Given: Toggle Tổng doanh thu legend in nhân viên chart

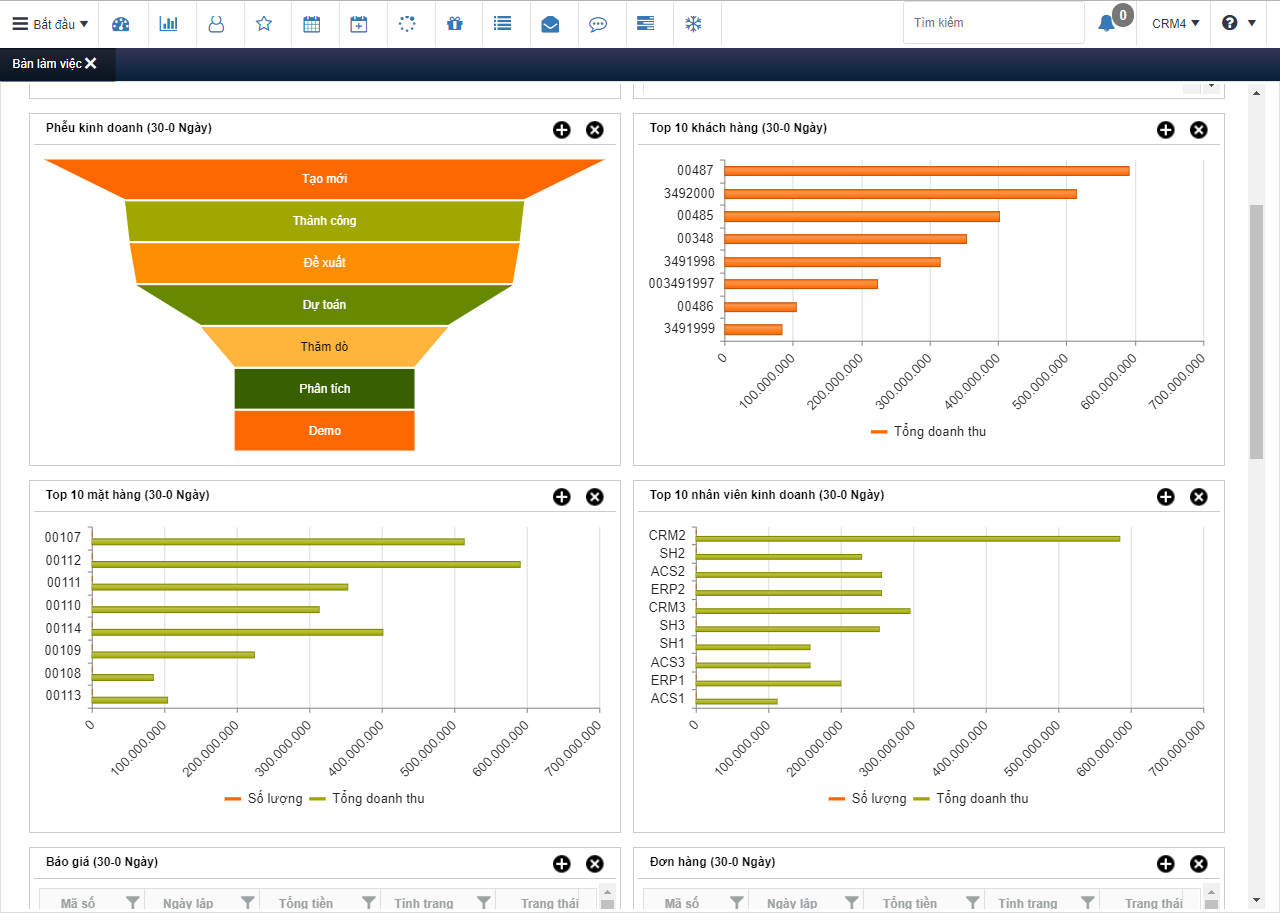Looking at the screenshot, I should tap(970, 799).
